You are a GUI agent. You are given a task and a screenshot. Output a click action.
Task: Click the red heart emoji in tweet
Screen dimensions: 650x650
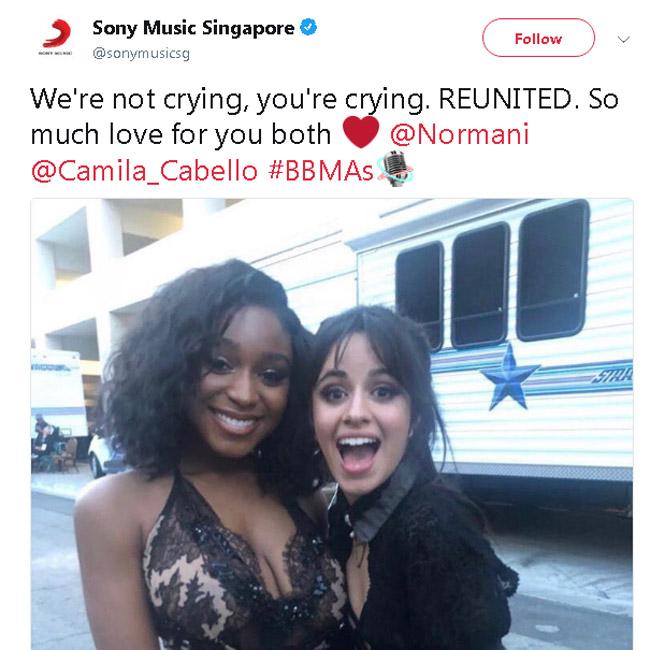361,132
